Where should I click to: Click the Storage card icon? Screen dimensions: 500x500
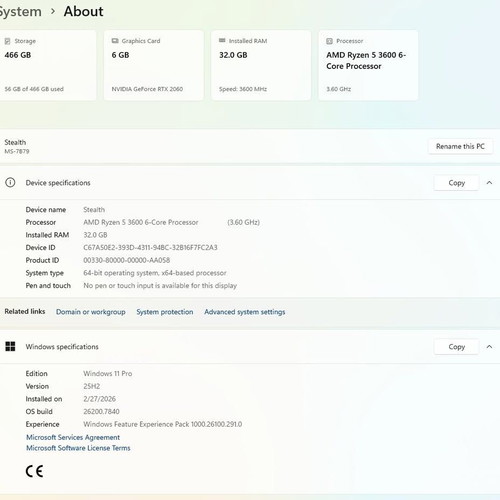7,41
